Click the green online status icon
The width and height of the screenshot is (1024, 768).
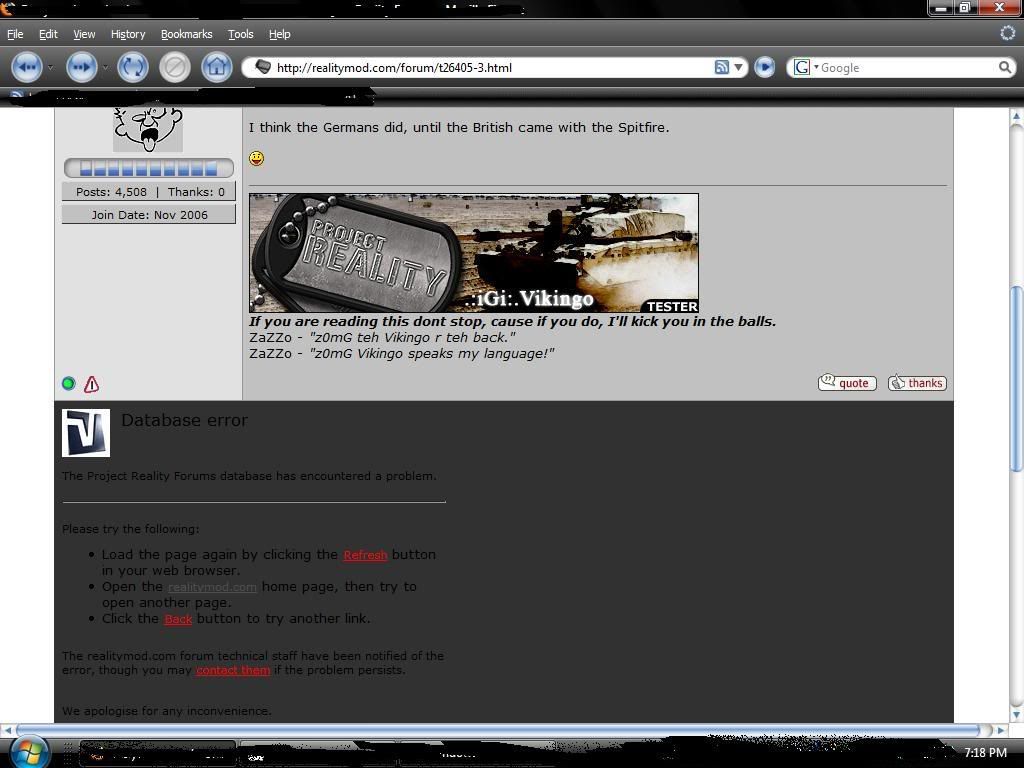pyautogui.click(x=69, y=384)
